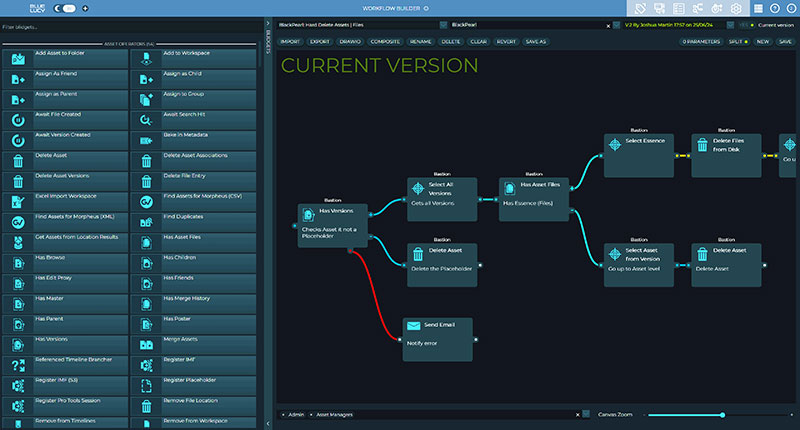Select the Assign As Friend blidget icon
This screenshot has width=800, height=430.
(x=18, y=80)
